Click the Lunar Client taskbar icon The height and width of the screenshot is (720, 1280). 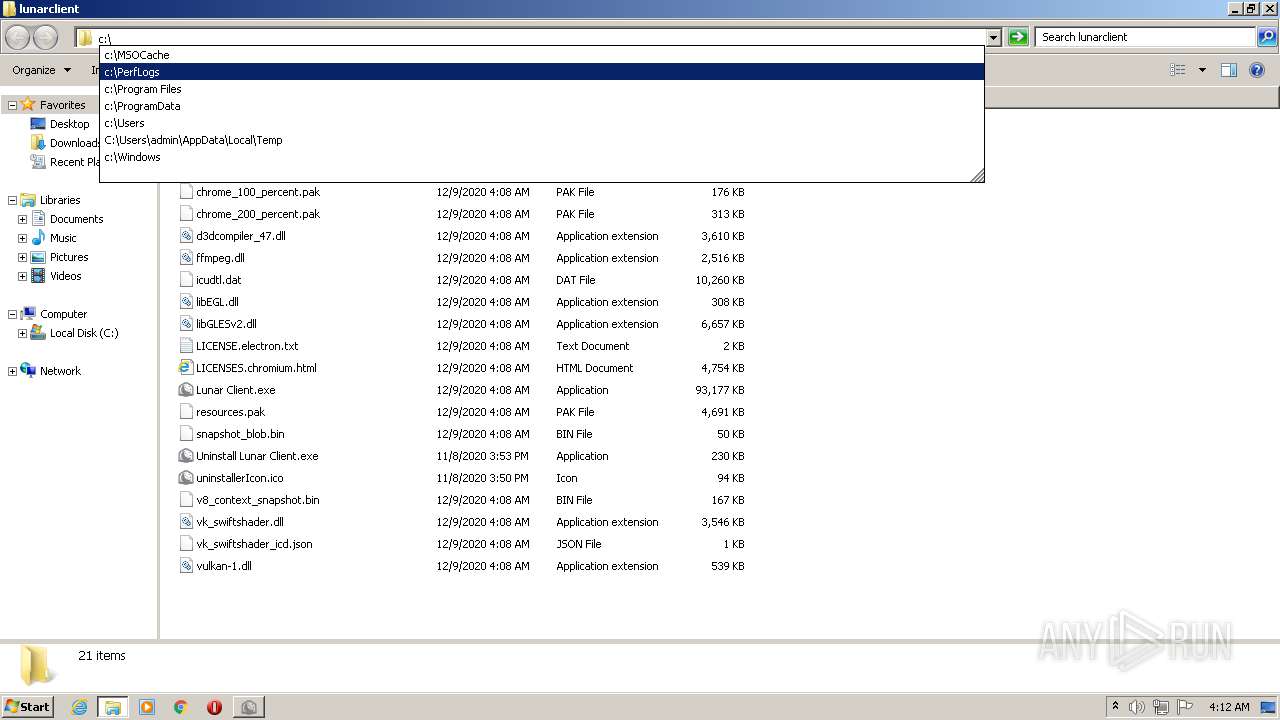(249, 707)
